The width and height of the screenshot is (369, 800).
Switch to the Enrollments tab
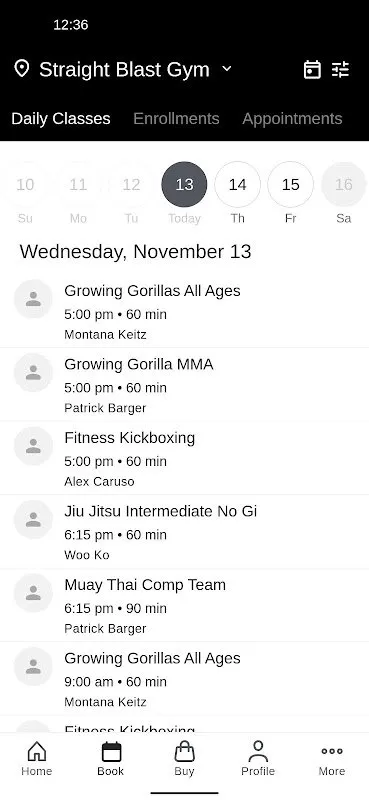click(176, 118)
